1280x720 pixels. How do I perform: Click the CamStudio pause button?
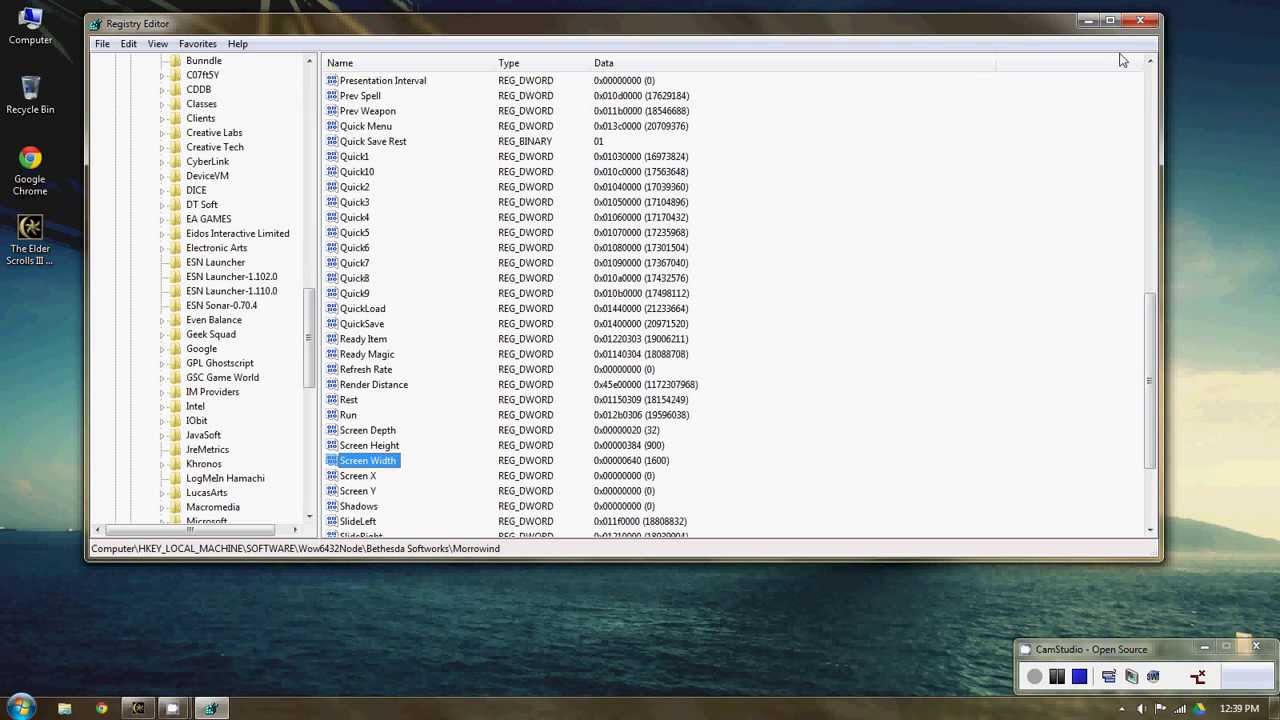click(x=1057, y=677)
